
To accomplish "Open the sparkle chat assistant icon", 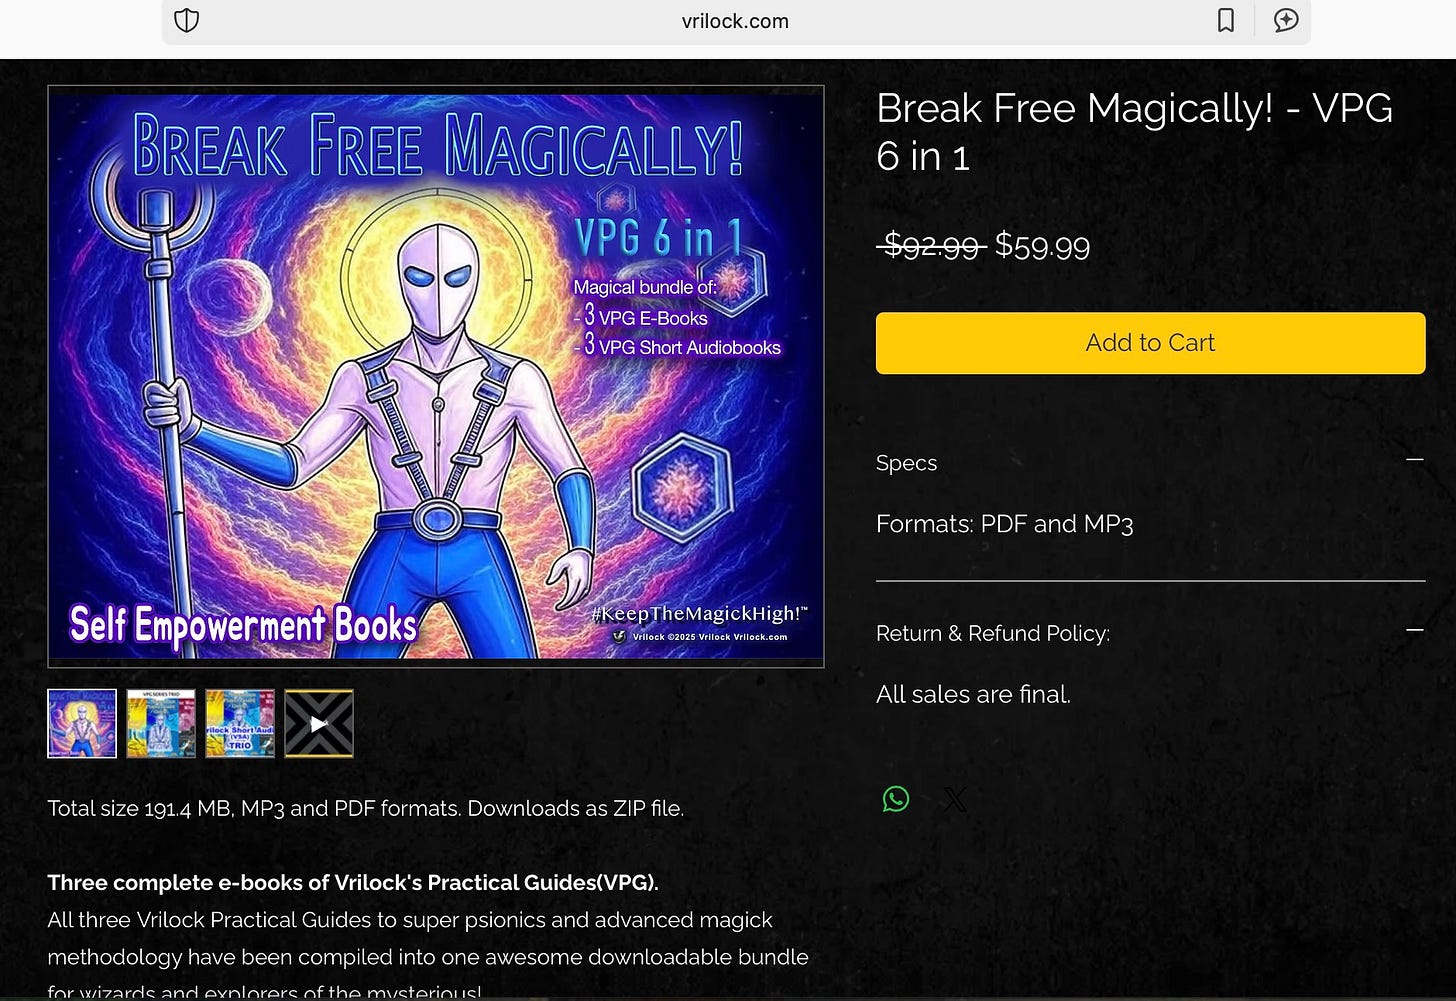I will [x=1286, y=21].
